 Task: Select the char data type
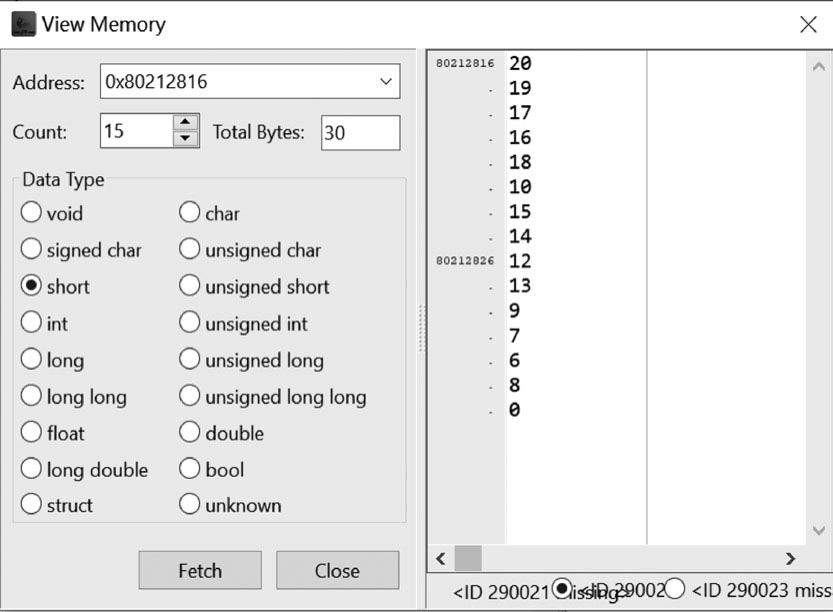click(189, 212)
